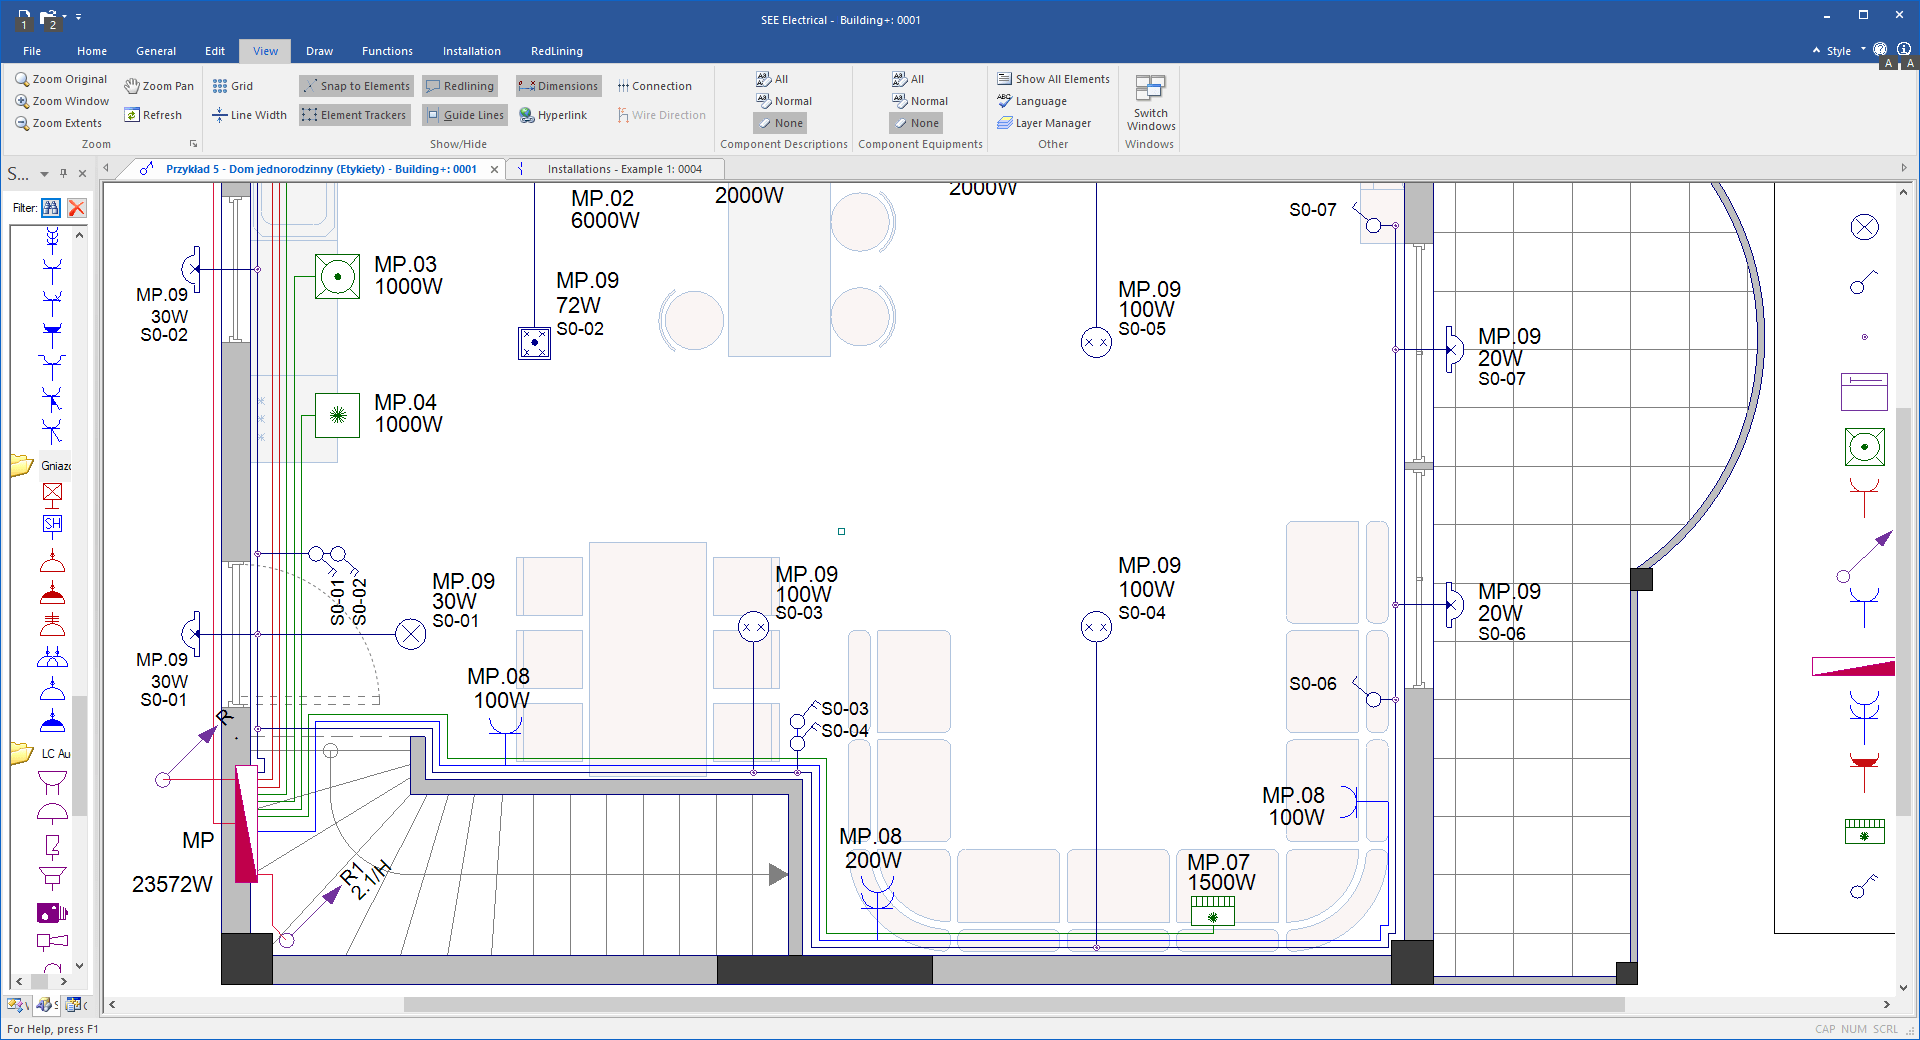This screenshot has height=1040, width=1920.
Task: Open the Zoom group dialog launcher
Action: pyautogui.click(x=193, y=143)
